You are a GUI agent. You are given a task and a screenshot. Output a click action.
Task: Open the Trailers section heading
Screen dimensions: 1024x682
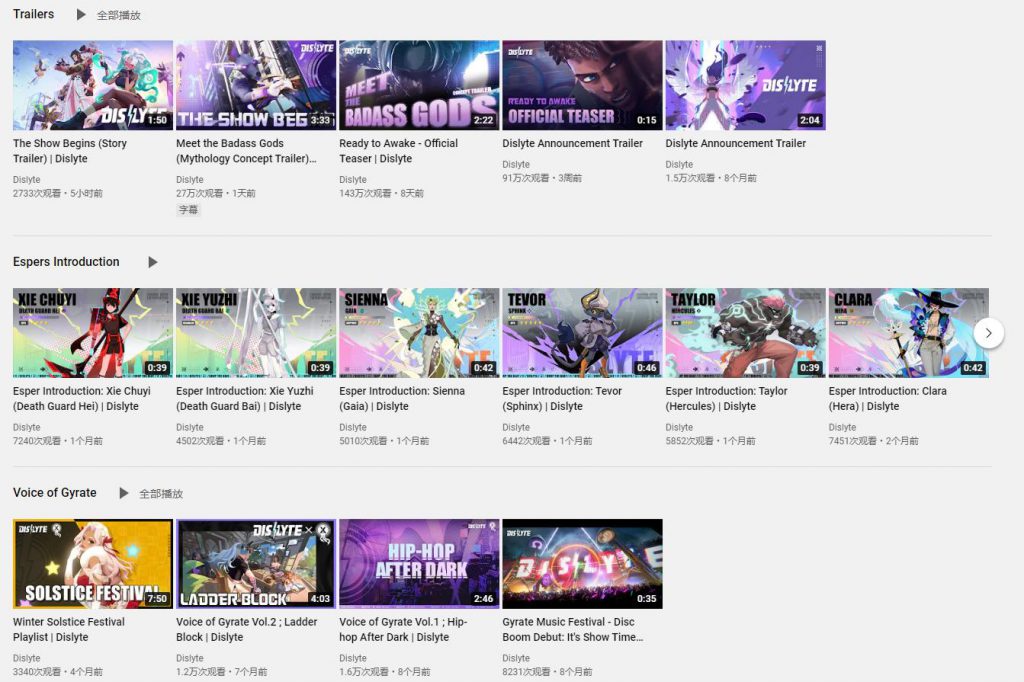[33, 14]
